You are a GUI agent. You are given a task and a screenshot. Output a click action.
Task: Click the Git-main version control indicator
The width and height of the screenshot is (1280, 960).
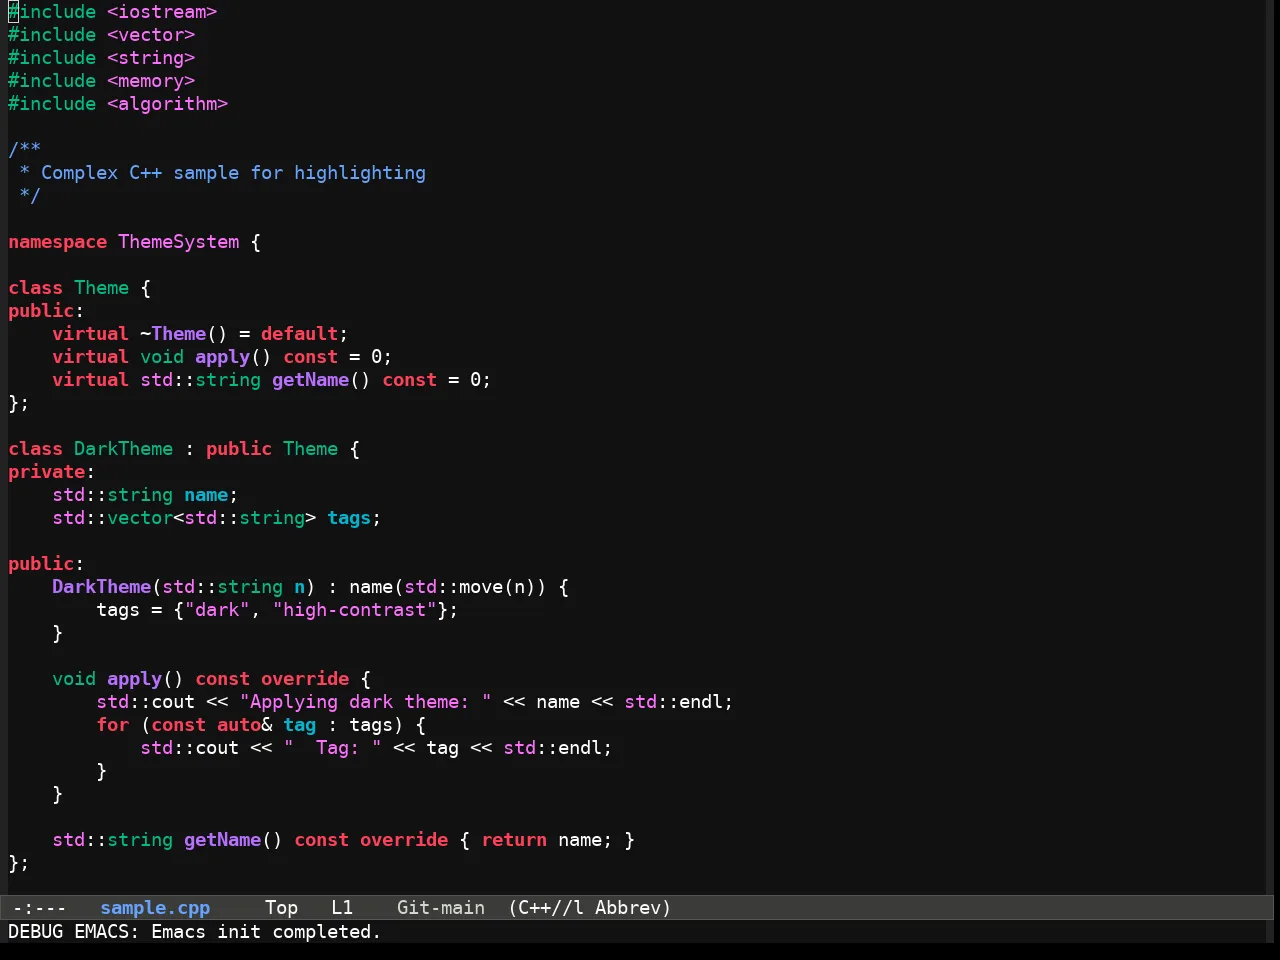pos(441,908)
